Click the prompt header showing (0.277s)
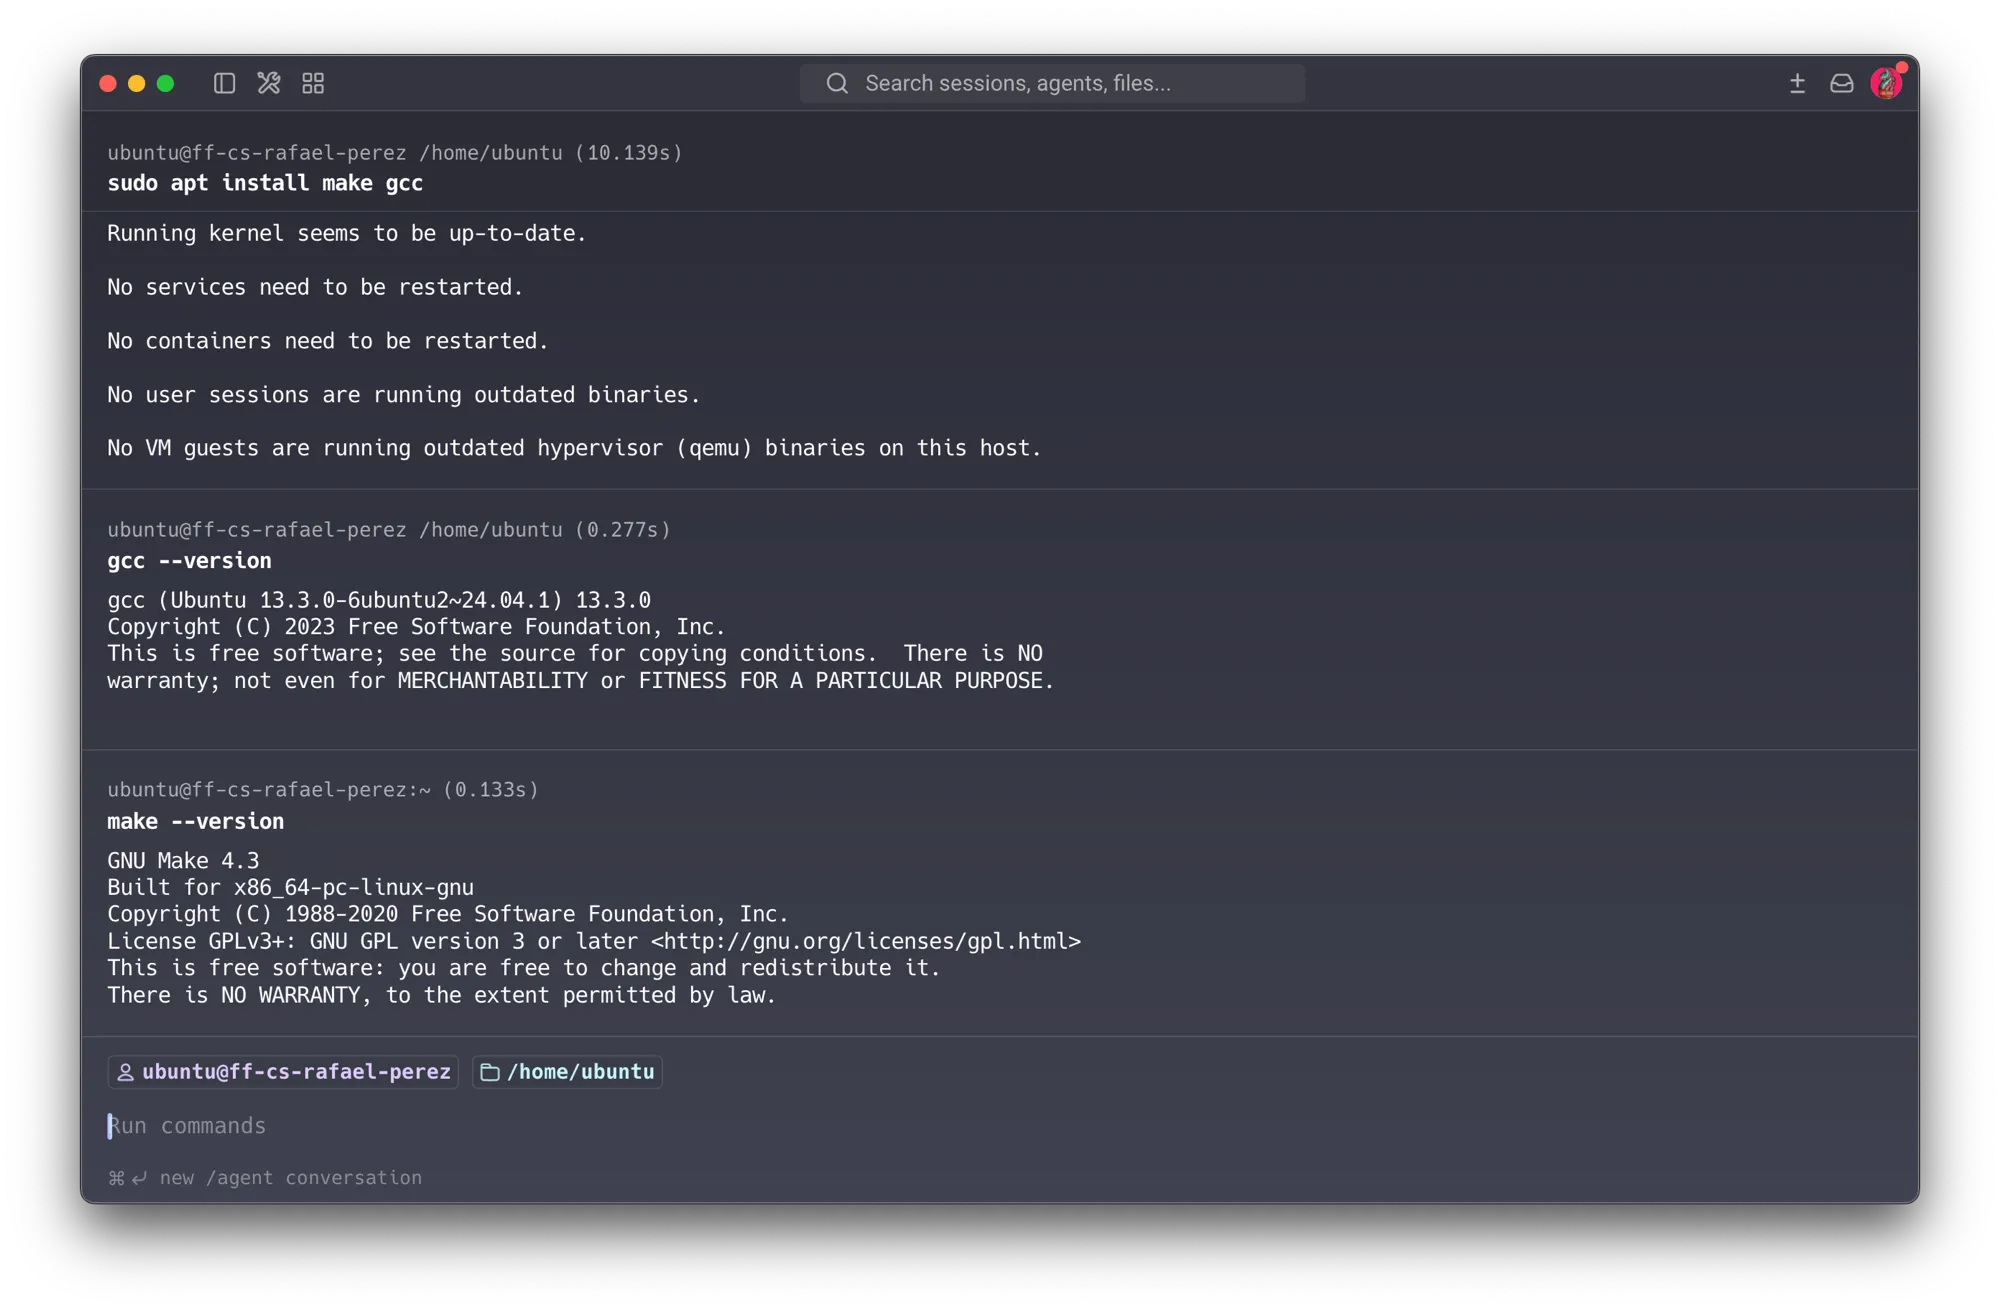The width and height of the screenshot is (2000, 1310). [x=389, y=530]
